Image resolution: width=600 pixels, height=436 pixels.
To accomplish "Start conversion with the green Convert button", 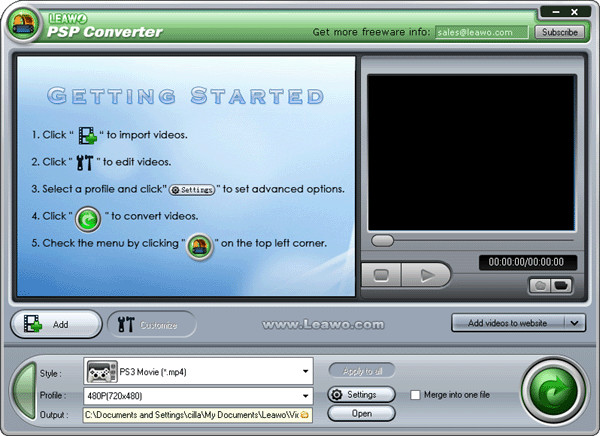I will [553, 390].
